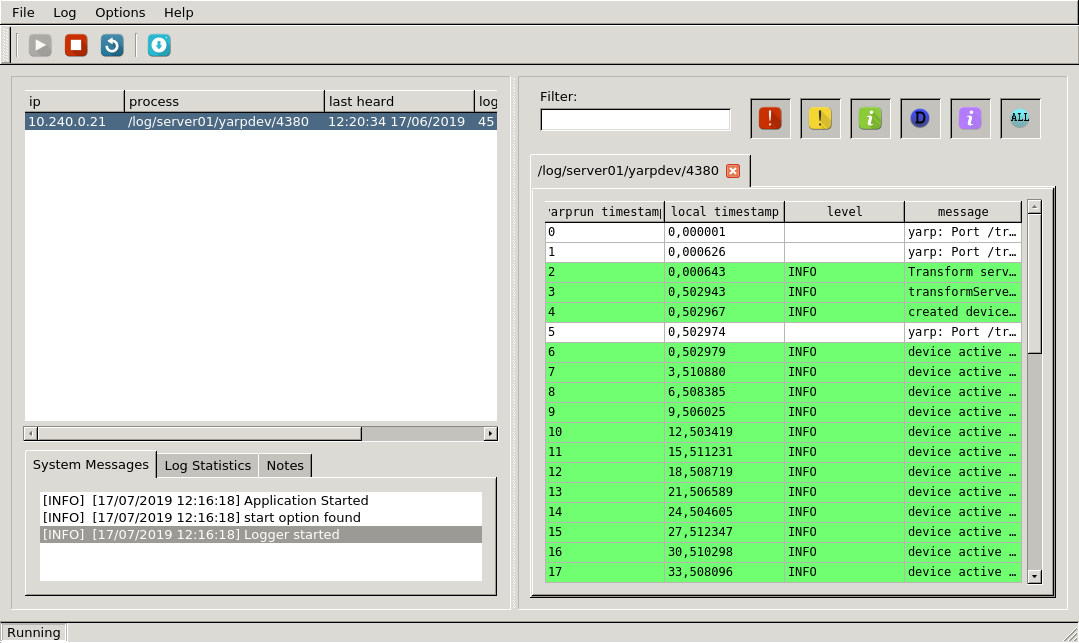Open the Log menu
The image size is (1079, 643).
coord(65,12)
